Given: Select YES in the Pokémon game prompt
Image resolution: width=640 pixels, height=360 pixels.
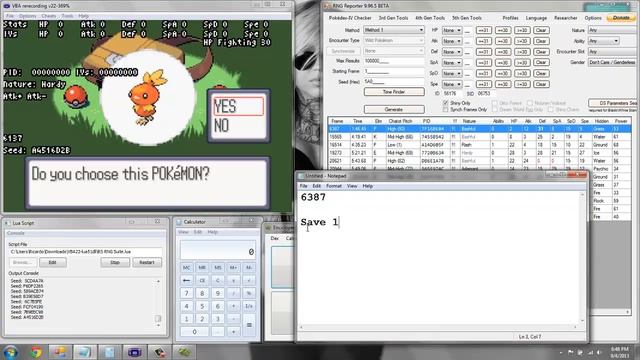Looking at the screenshot, I should 238,107.
